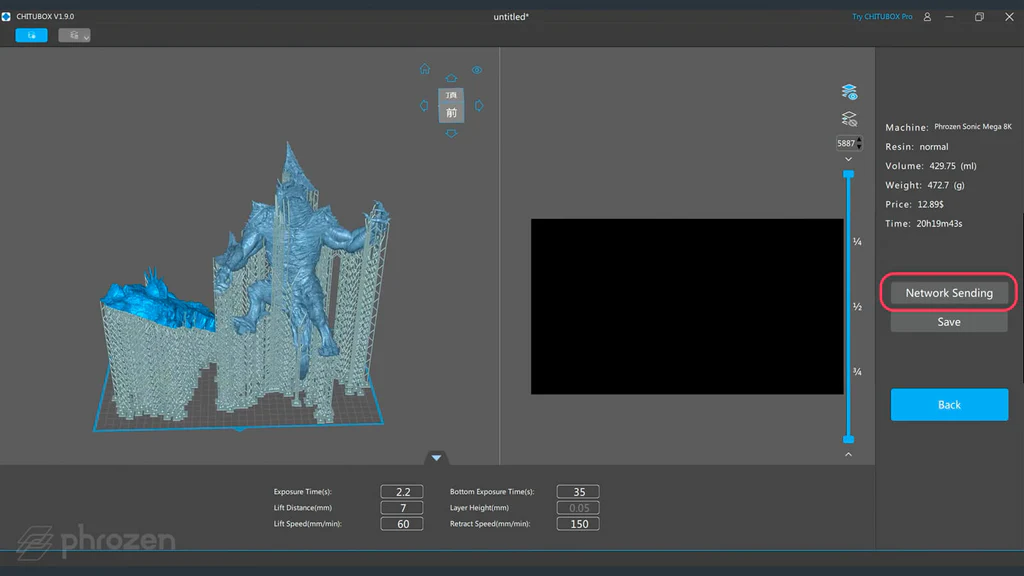Rotate view left using the left arrow icon

[x=424, y=105]
